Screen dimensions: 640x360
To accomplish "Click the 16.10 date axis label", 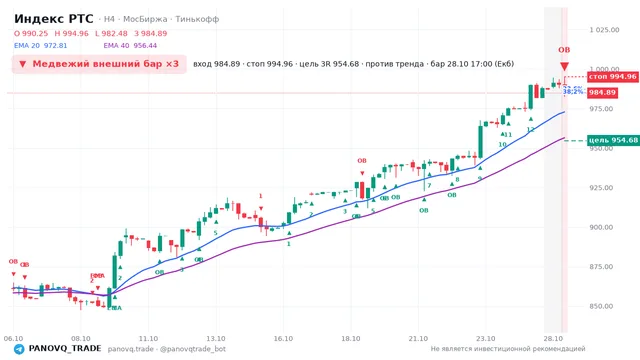I will (x=283, y=339).
